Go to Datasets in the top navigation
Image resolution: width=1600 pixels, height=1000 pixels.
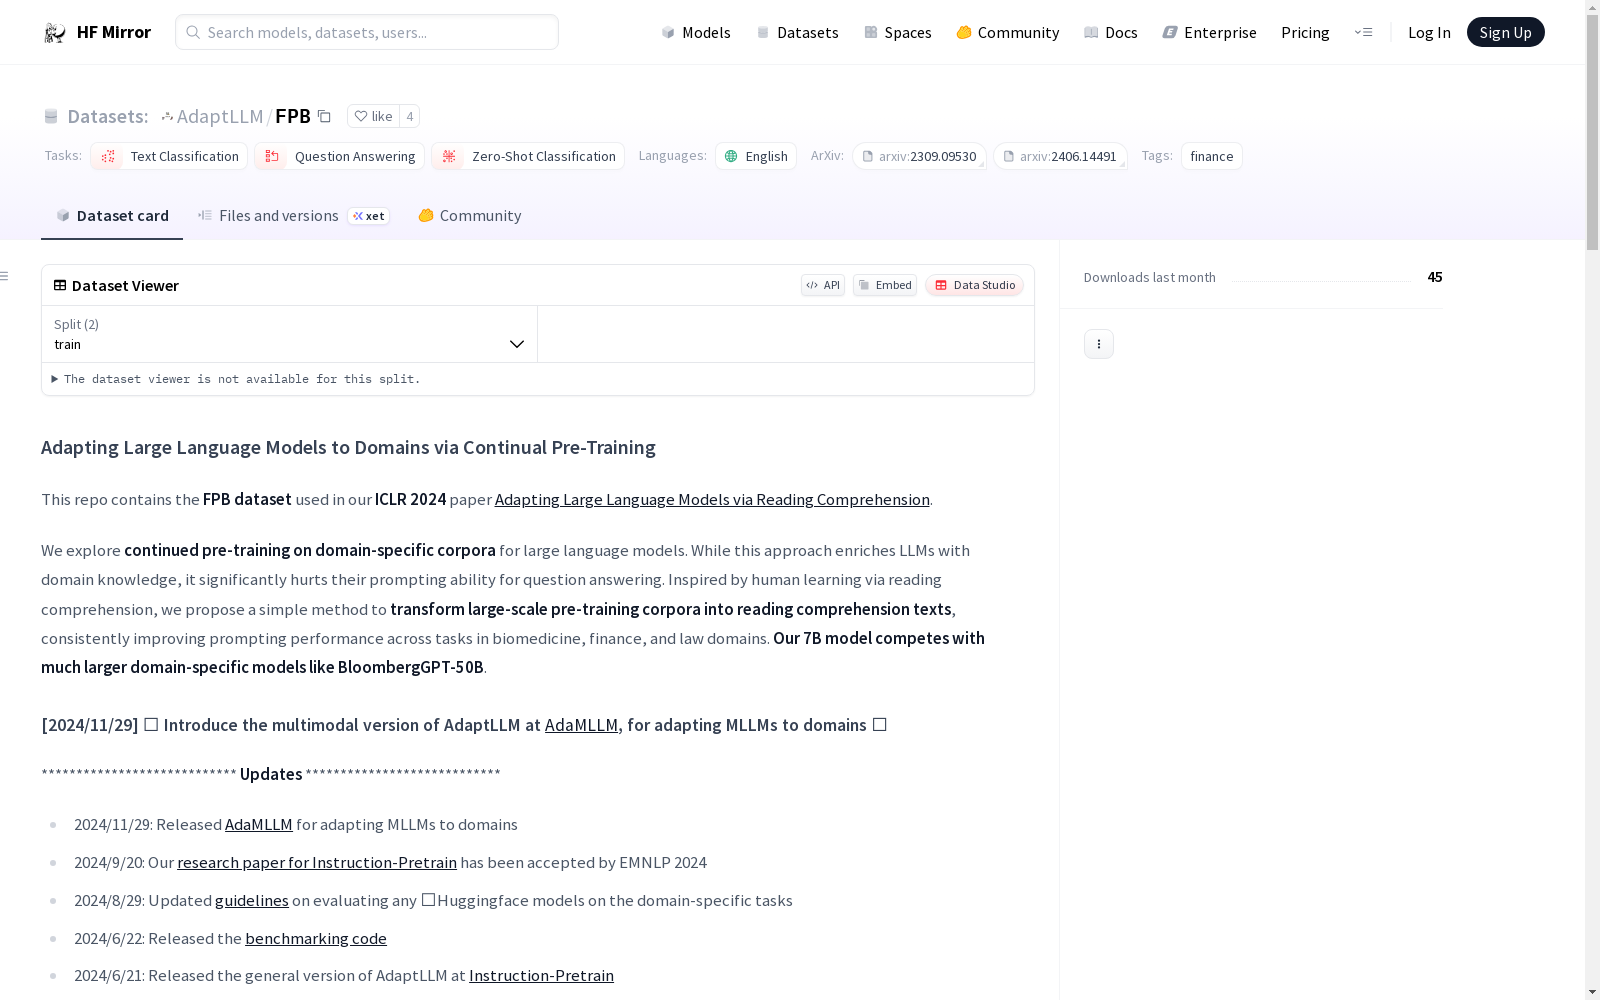click(797, 32)
